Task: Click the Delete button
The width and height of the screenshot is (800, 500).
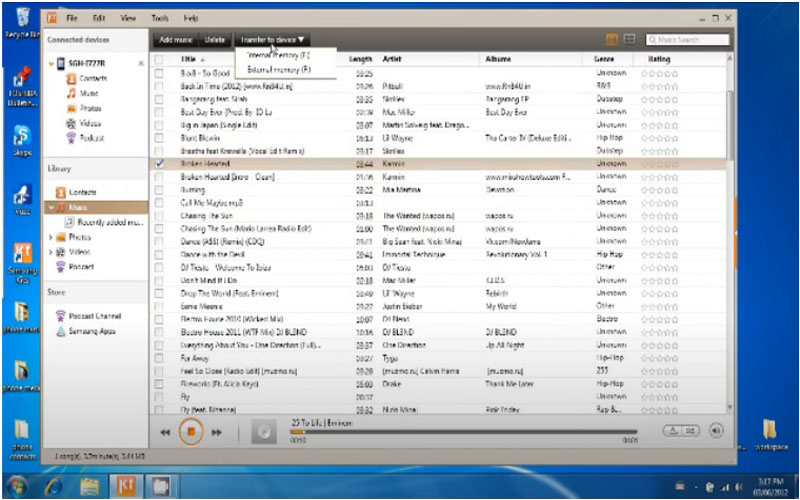Action: pos(215,39)
